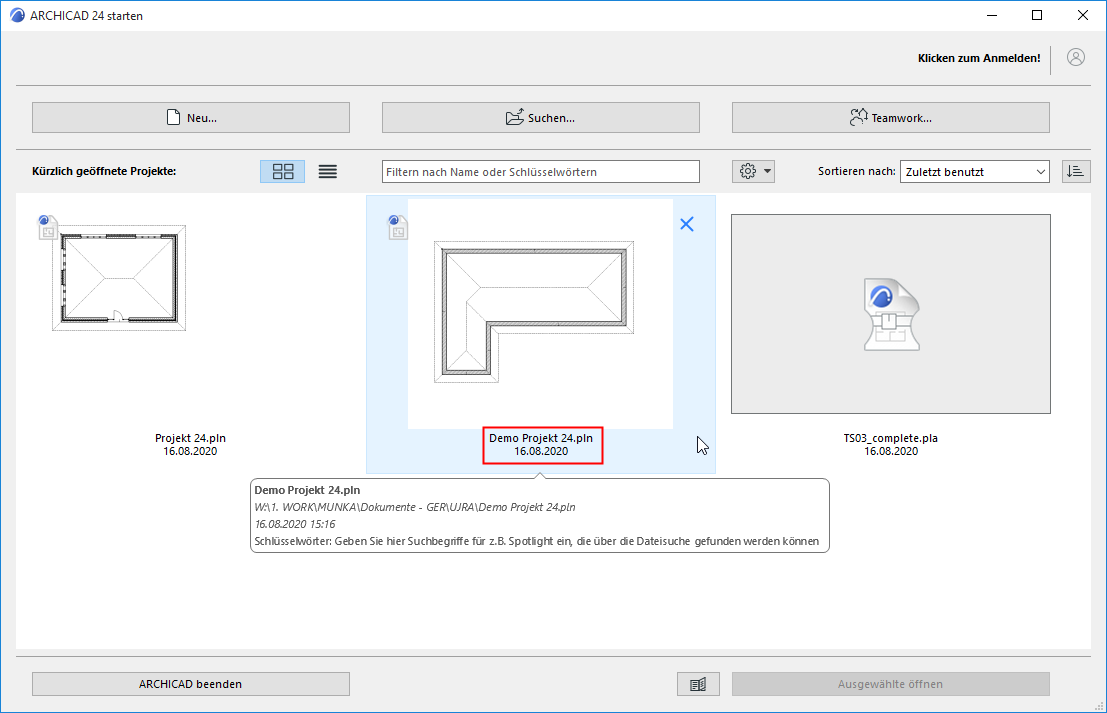Click the archive file icon in TS03 preview
This screenshot has width=1107, height=713.
pos(891,315)
